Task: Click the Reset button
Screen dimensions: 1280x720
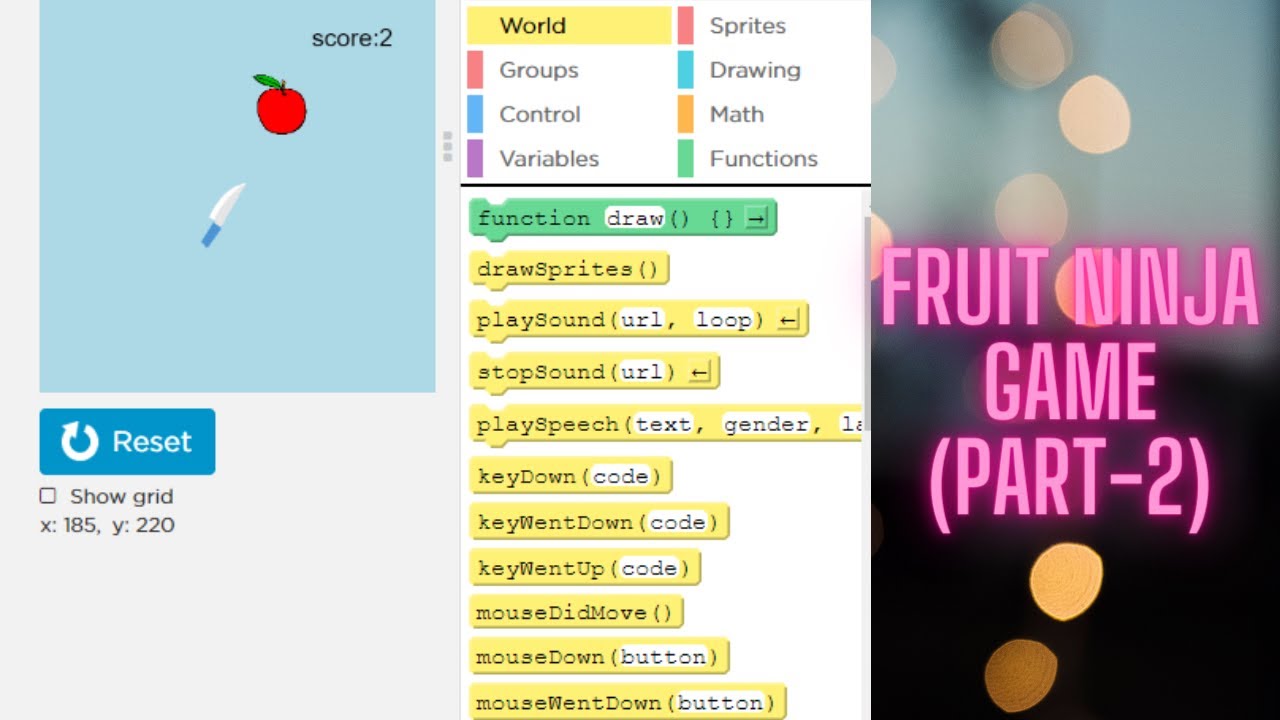Action: 127,441
